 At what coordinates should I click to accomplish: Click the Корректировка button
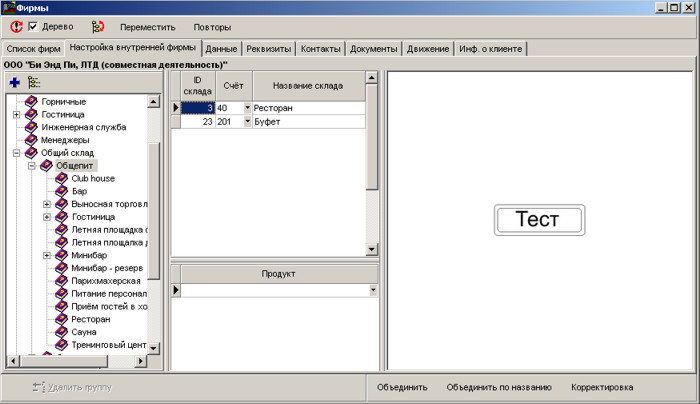point(602,387)
